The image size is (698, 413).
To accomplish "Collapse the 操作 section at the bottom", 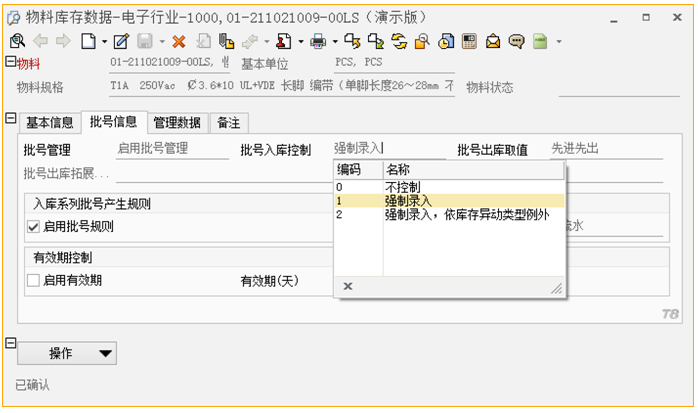I will [10, 343].
